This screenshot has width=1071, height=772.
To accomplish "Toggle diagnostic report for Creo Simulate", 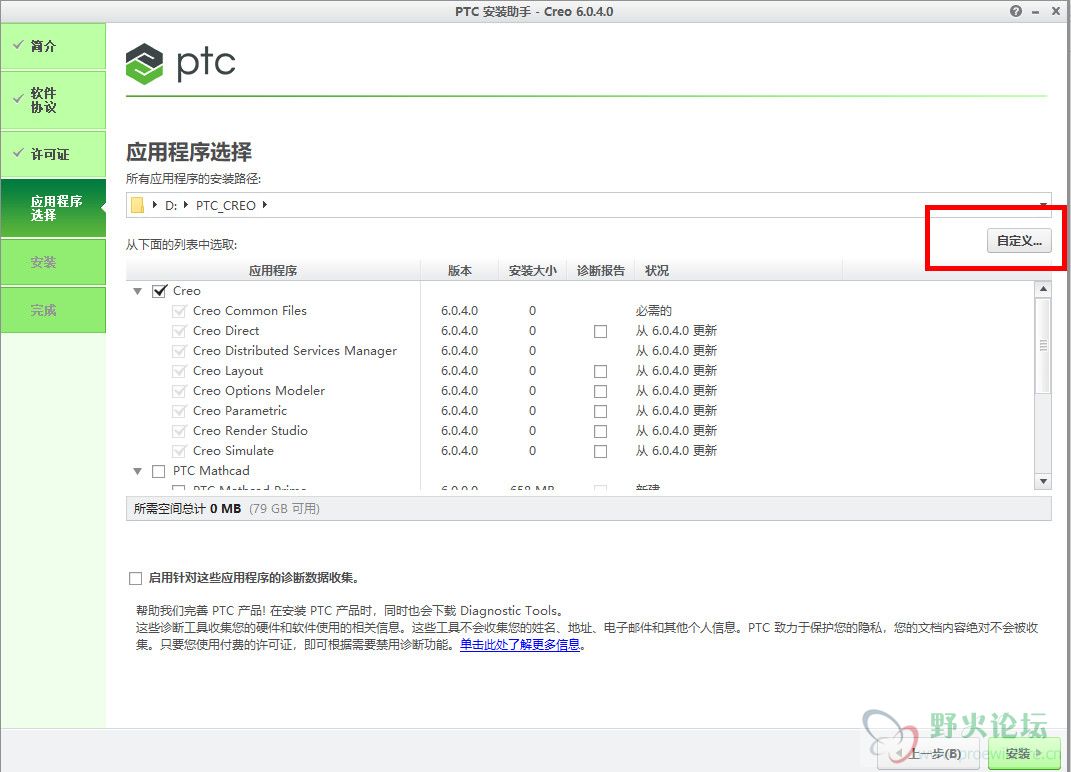I will 600,452.
